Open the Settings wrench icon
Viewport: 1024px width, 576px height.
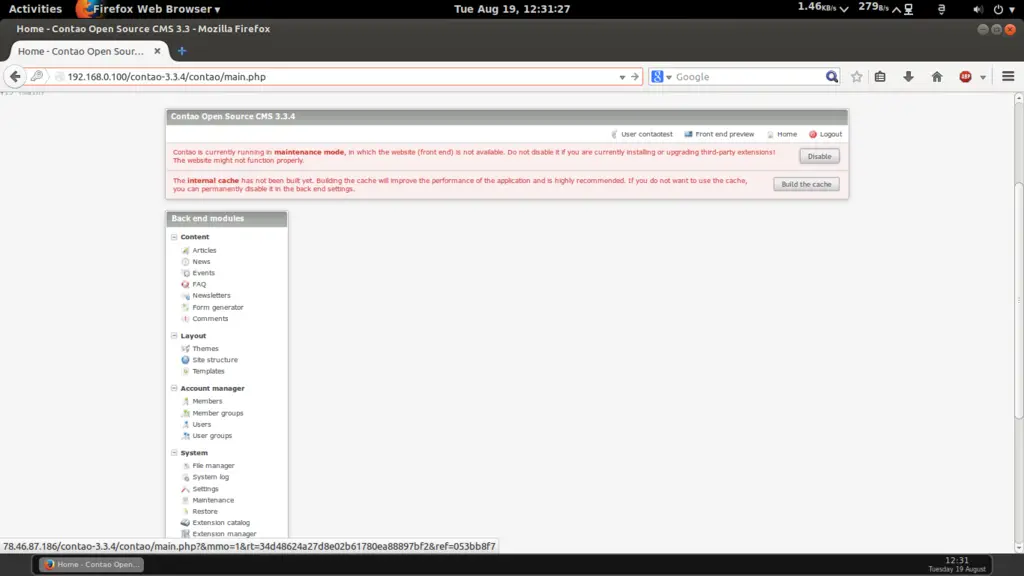pyautogui.click(x=185, y=488)
